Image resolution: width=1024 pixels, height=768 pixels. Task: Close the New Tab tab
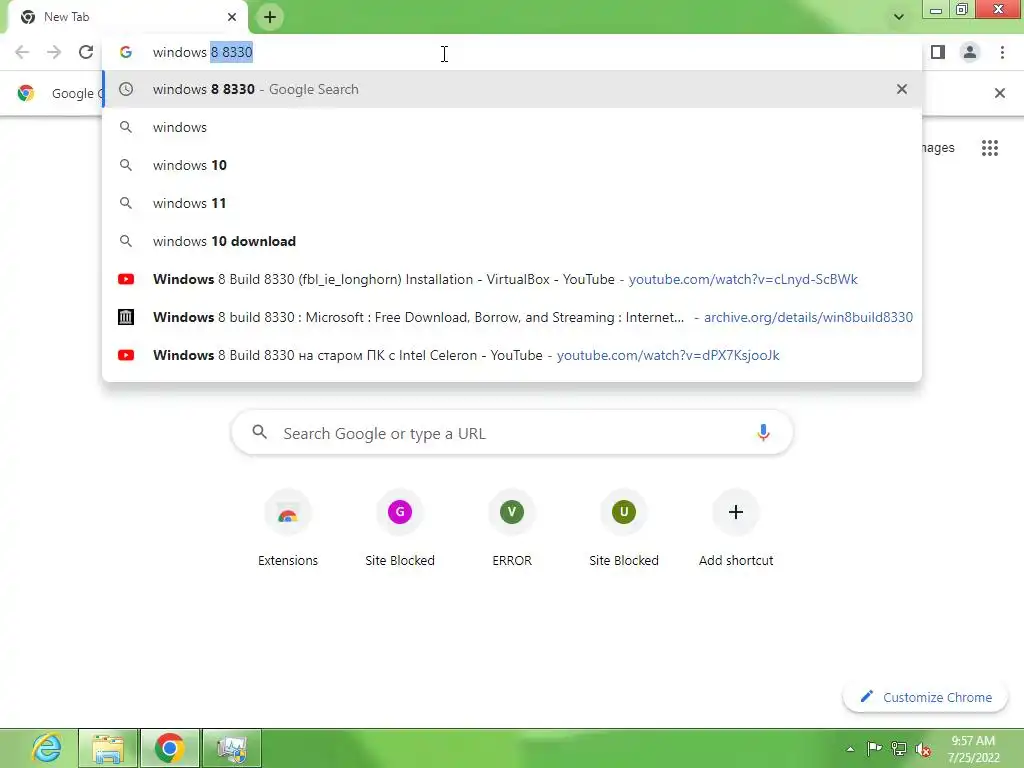tap(232, 17)
